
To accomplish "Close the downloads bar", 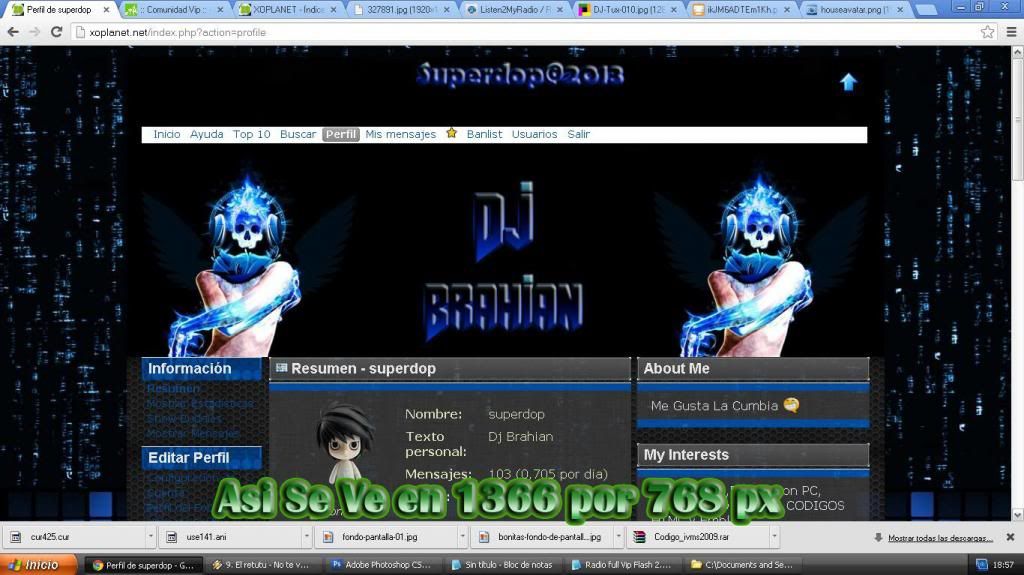I will 1010,537.
